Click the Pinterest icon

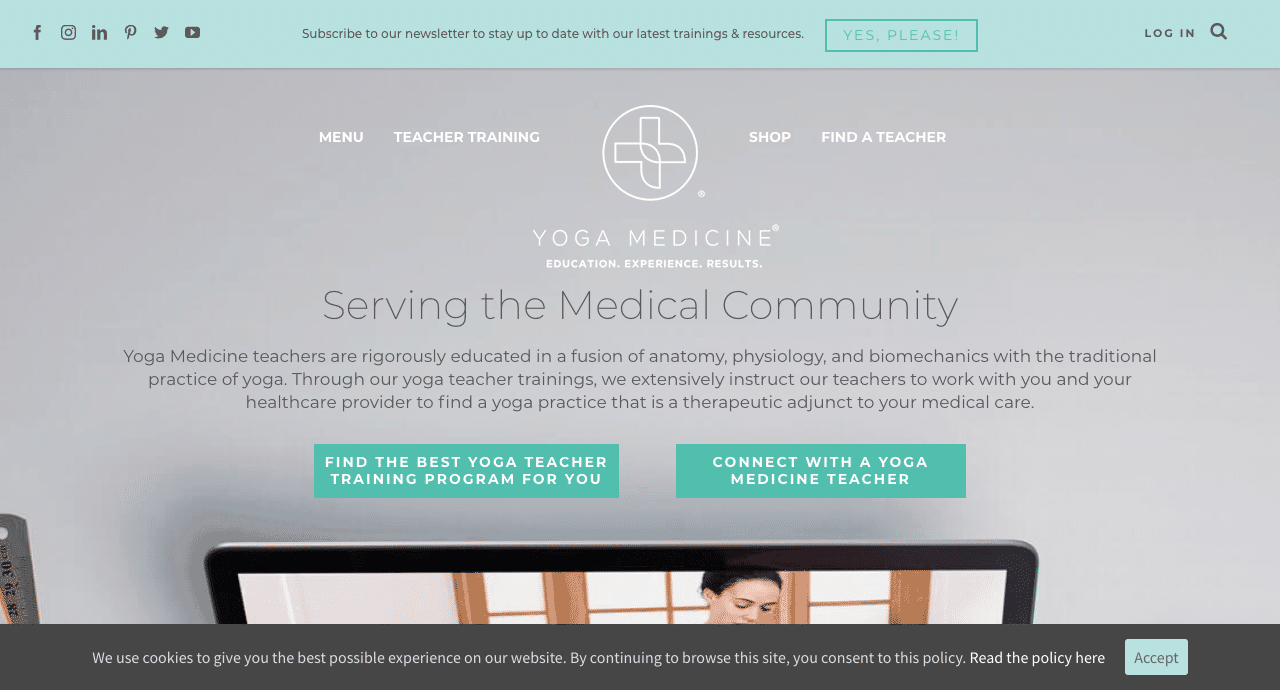pos(131,32)
